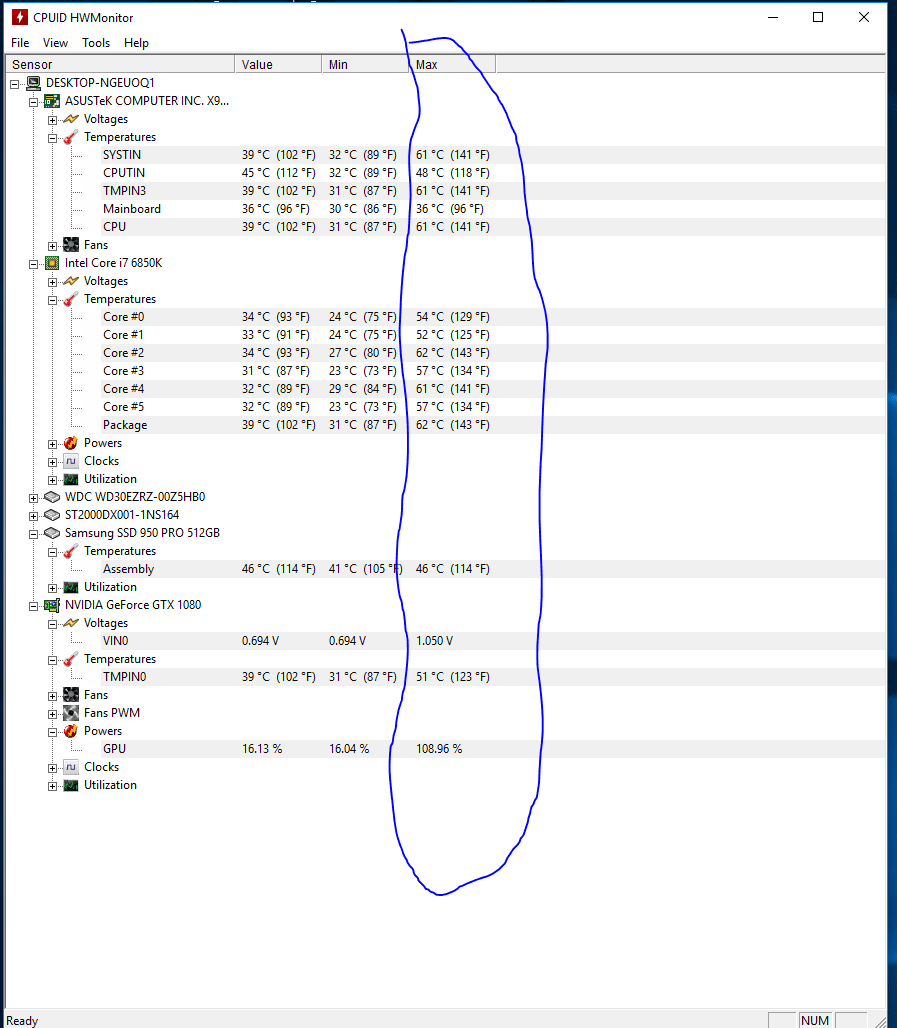The image size is (897, 1028).
Task: Click the Samsung SSD 950 PRO drive icon
Action: [x=52, y=533]
